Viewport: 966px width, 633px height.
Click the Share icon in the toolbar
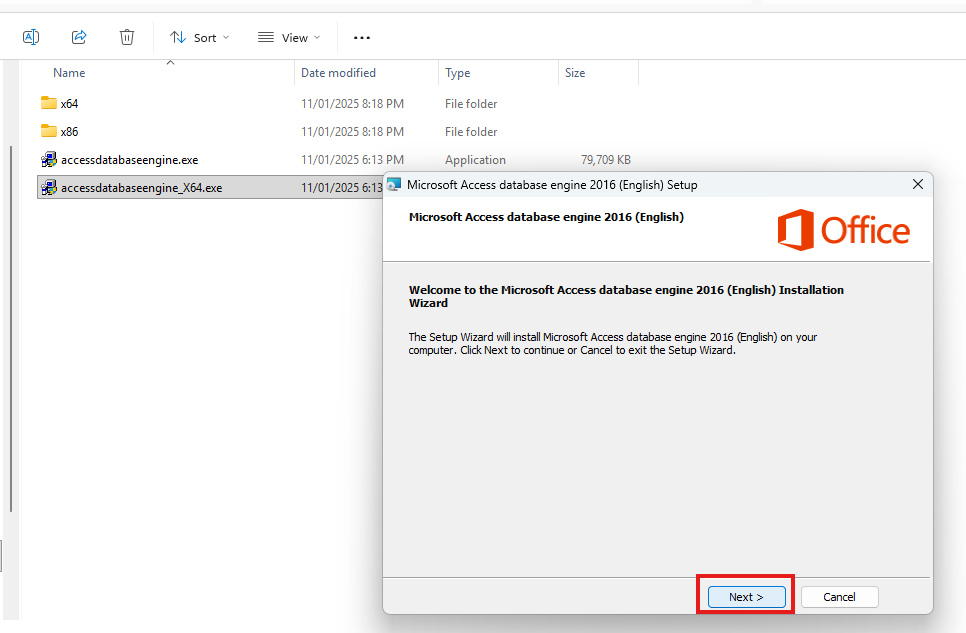[78, 36]
